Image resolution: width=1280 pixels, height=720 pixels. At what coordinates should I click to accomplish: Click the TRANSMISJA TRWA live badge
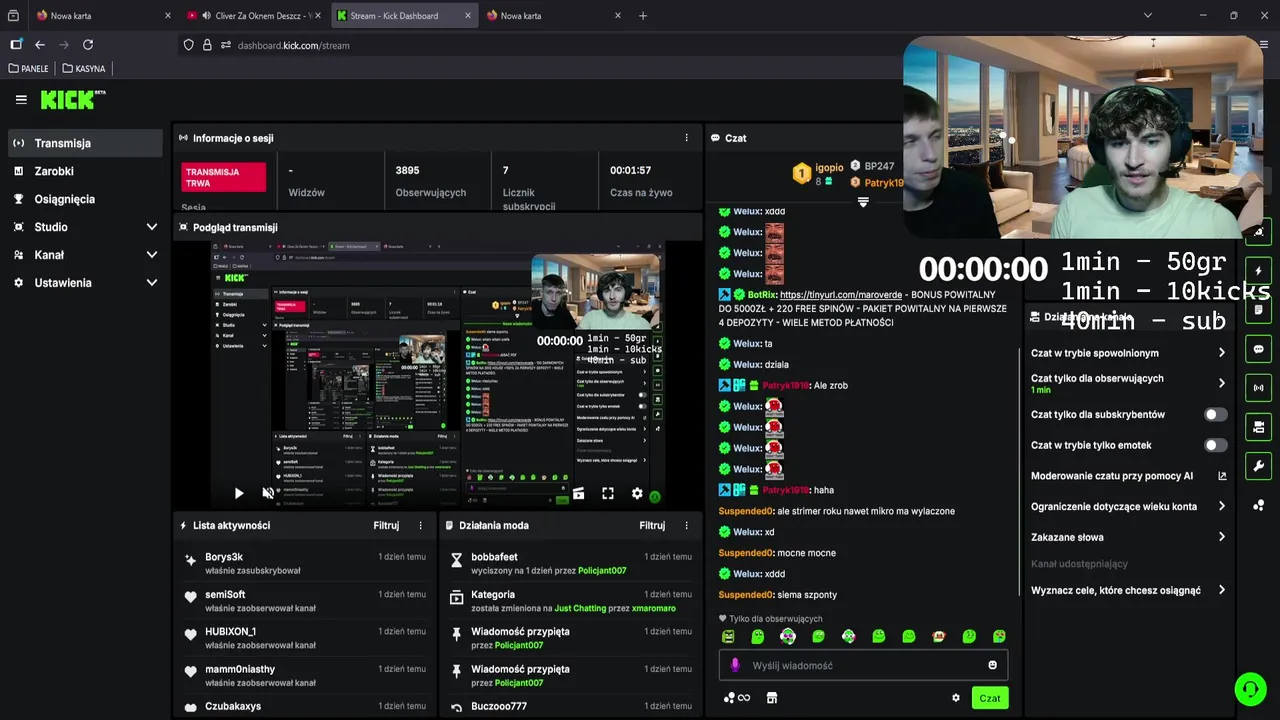click(224, 177)
